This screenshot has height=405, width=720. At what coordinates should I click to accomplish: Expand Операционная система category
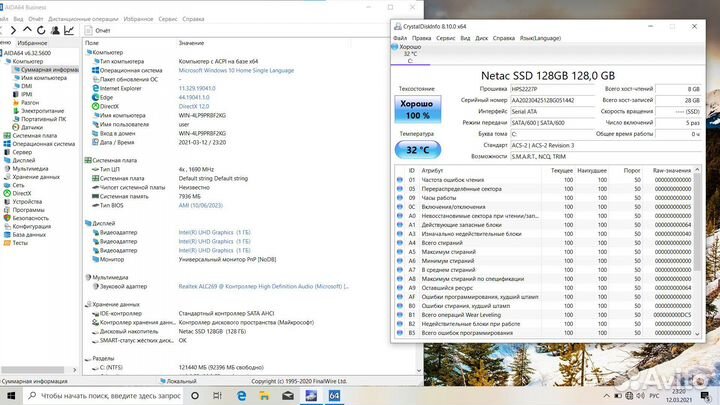click(39, 144)
